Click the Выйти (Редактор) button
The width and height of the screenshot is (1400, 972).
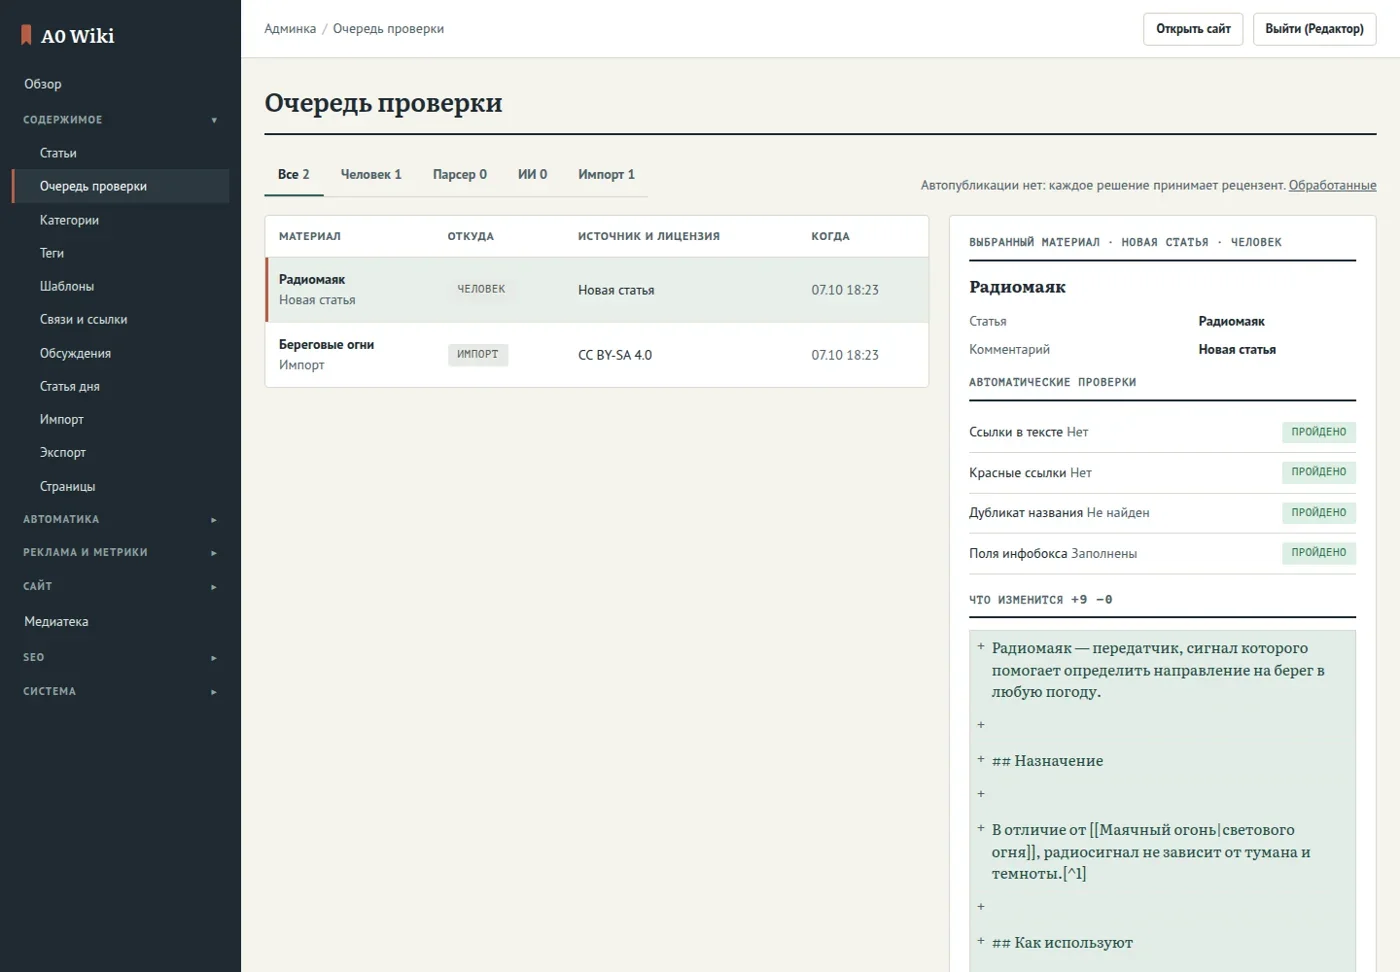tap(1314, 29)
